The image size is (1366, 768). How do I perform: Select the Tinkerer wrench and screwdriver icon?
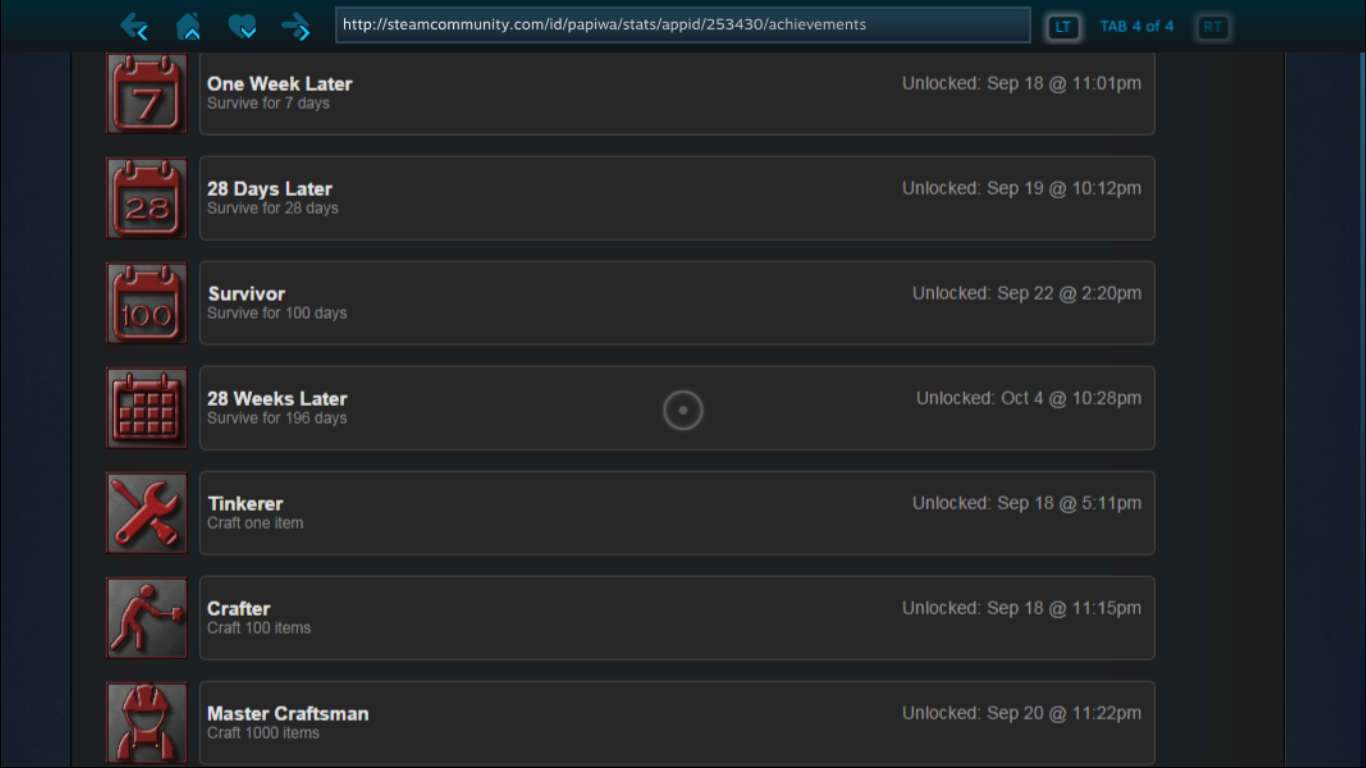pyautogui.click(x=147, y=513)
